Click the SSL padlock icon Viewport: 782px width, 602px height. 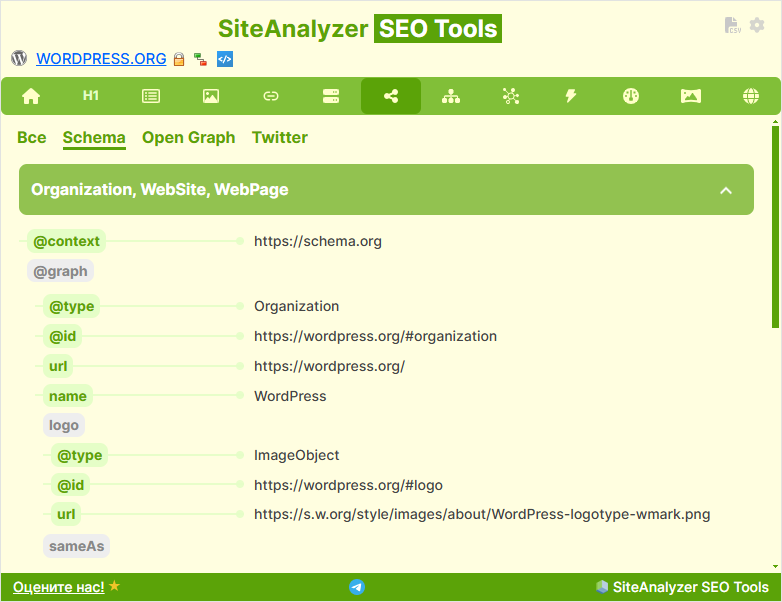tap(179, 59)
